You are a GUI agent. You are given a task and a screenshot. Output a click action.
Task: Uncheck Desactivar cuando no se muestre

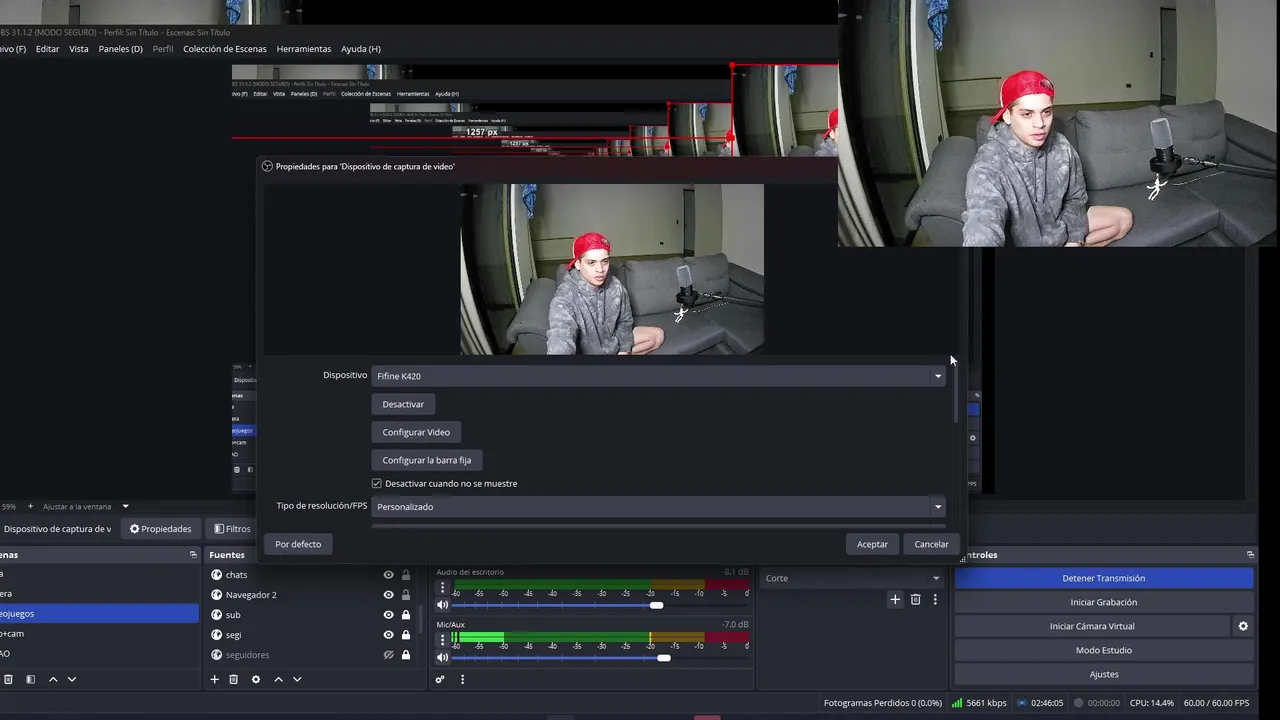click(377, 484)
